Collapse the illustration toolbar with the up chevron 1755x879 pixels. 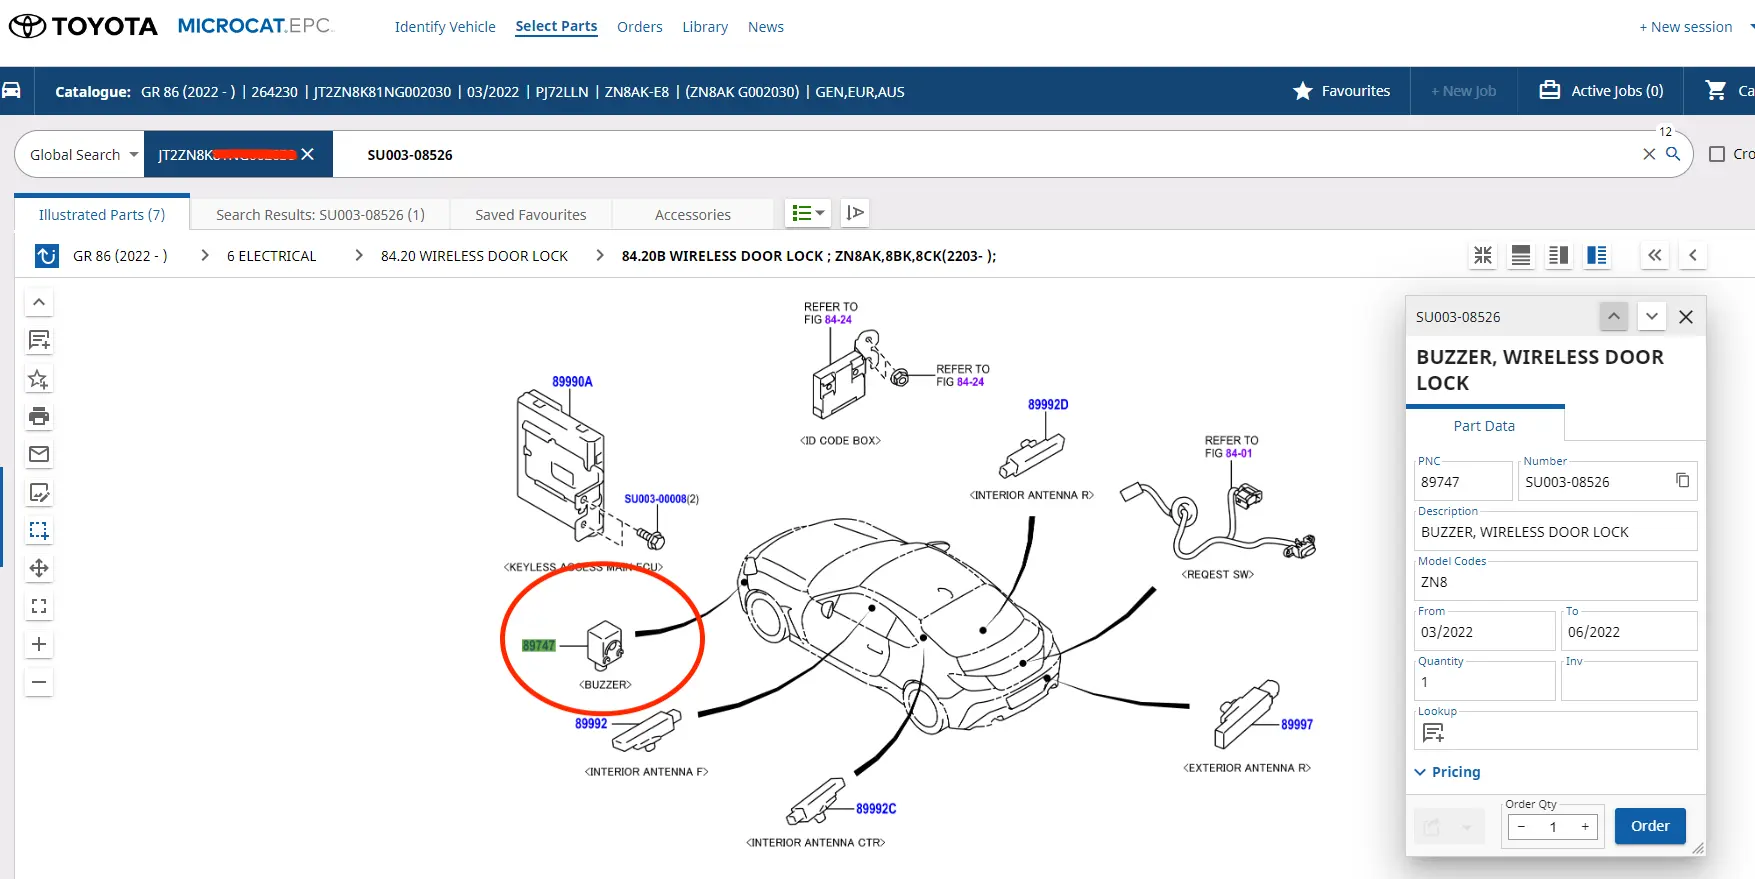pos(39,302)
